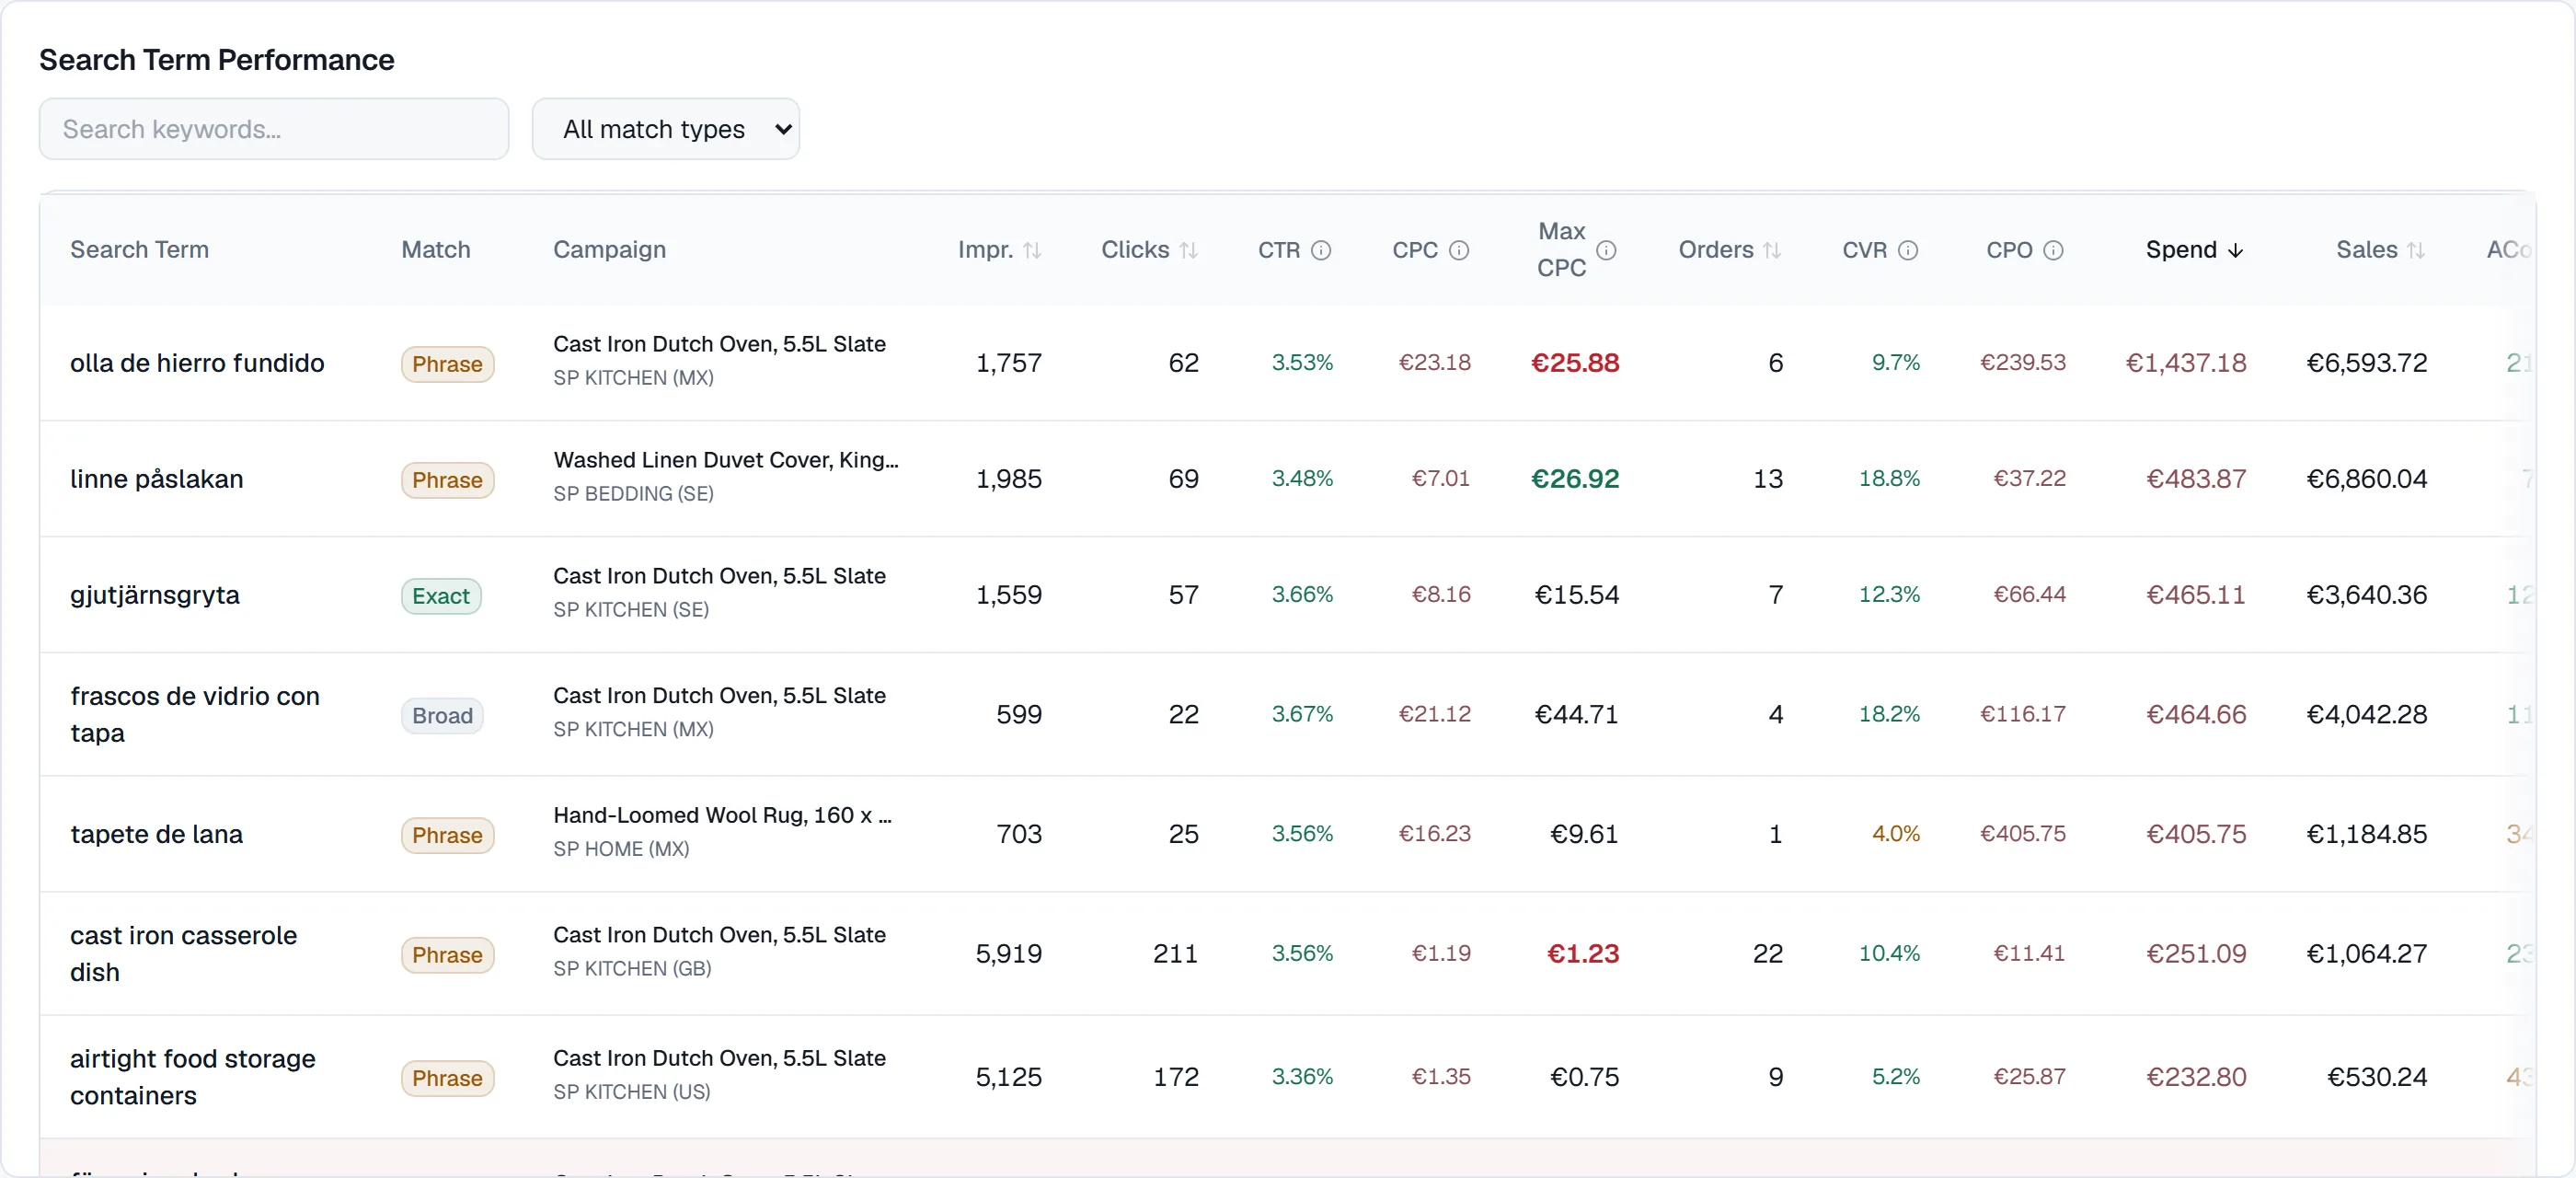The height and width of the screenshot is (1178, 2576).
Task: Select the red Max CPC value €1.23
Action: [1583, 954]
